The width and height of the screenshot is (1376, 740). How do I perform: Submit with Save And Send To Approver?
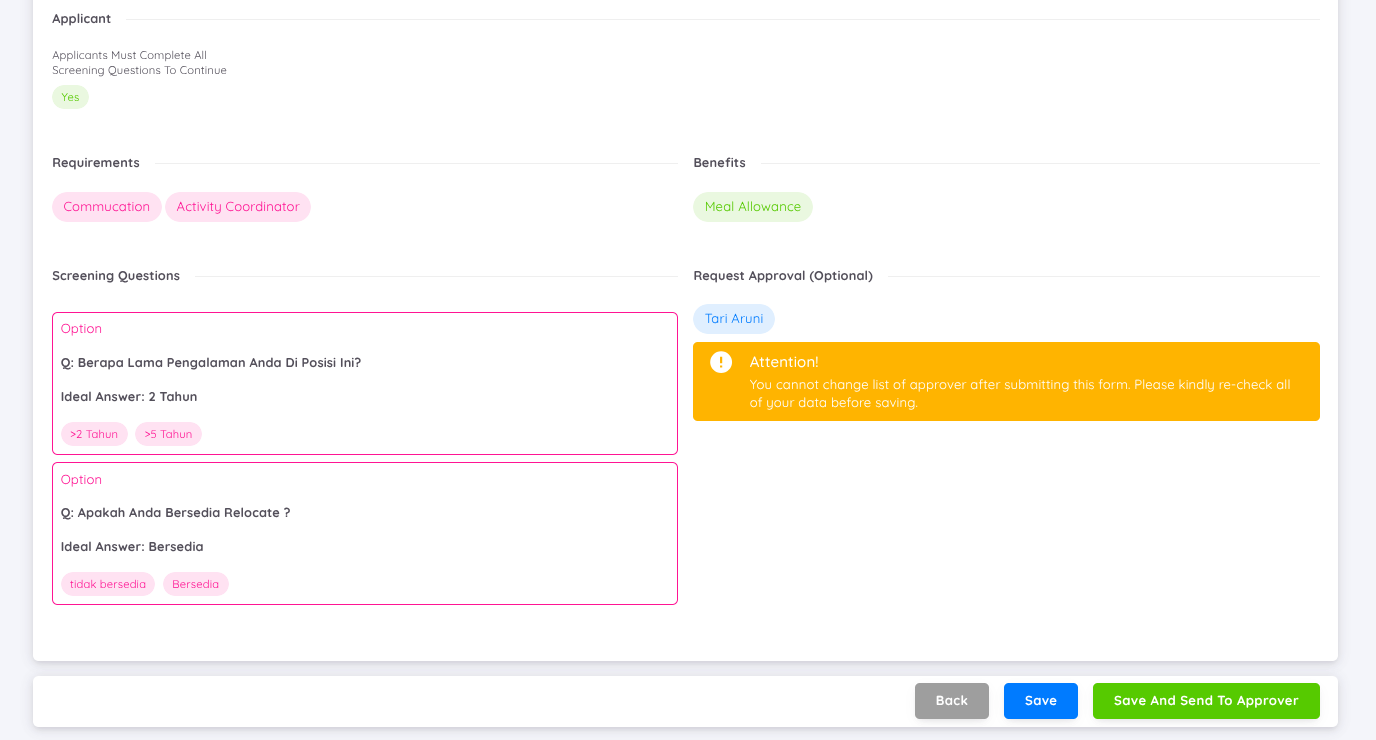point(1205,701)
